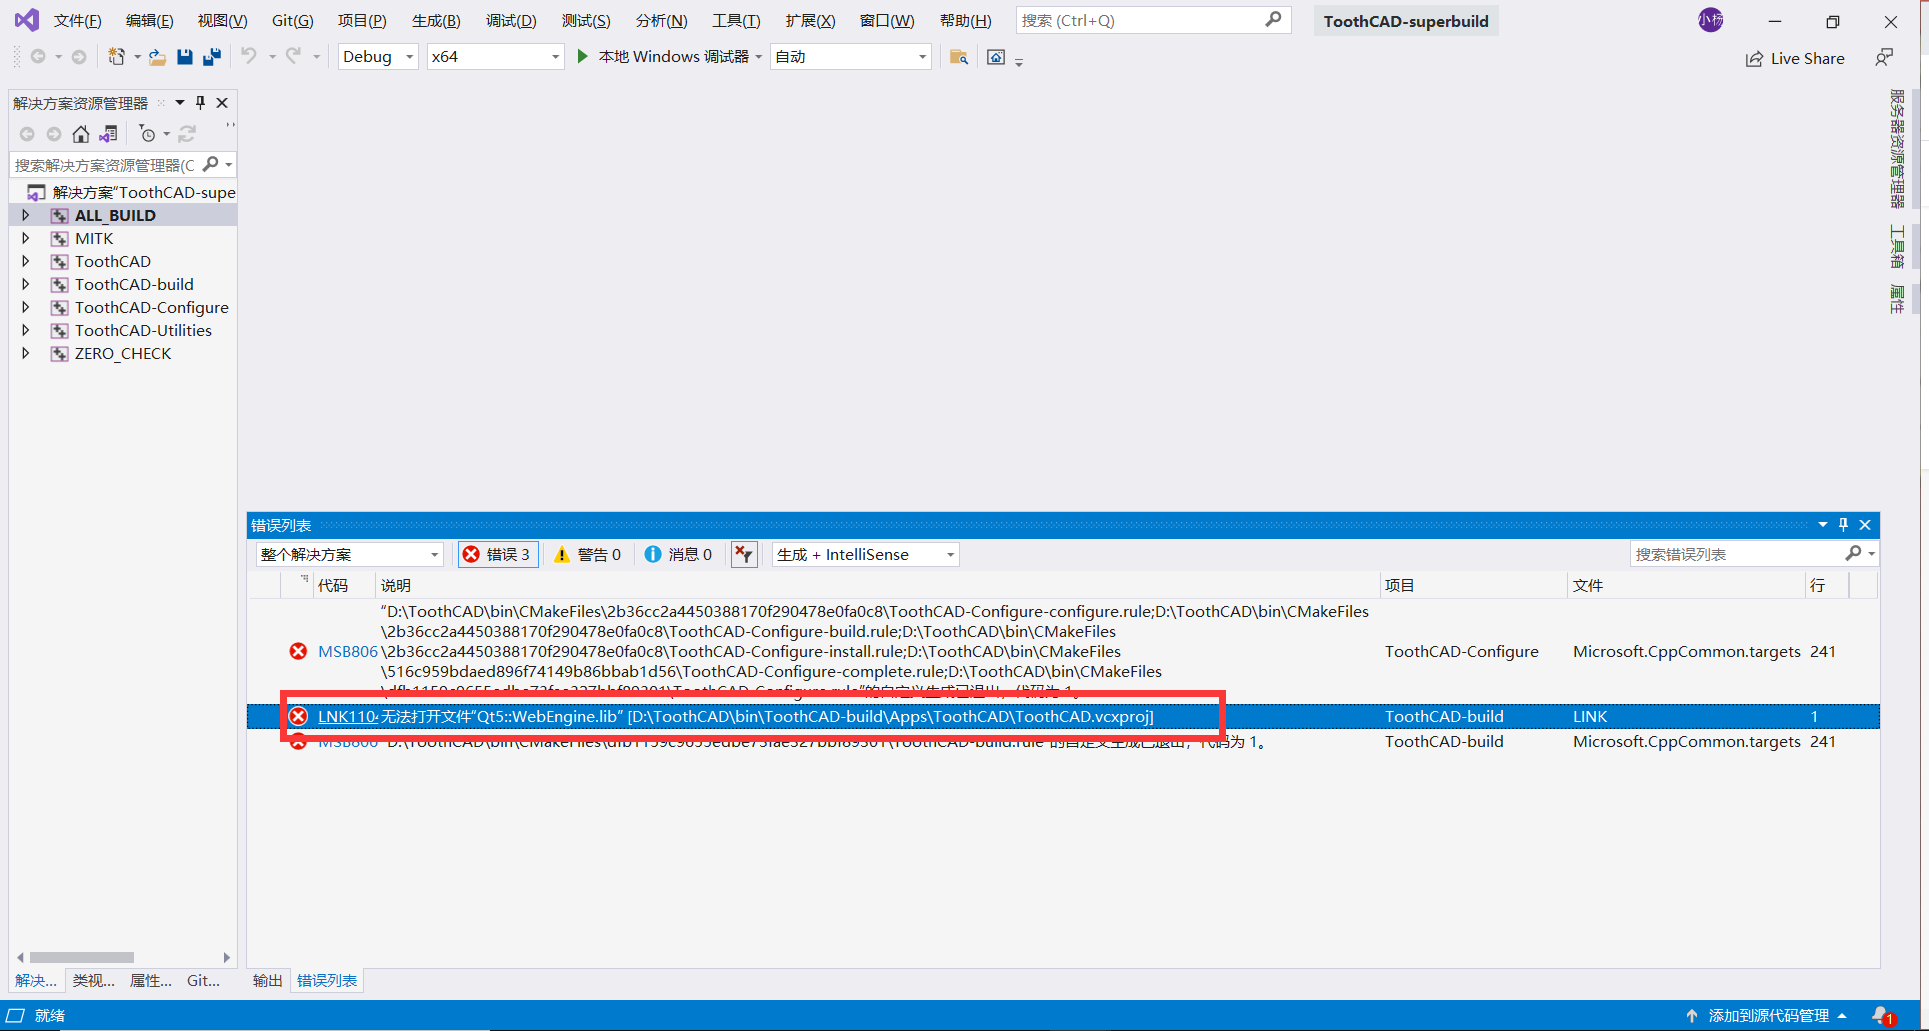1929x1031 pixels.
Task: Click the notification bell in status bar
Action: [x=1883, y=1016]
